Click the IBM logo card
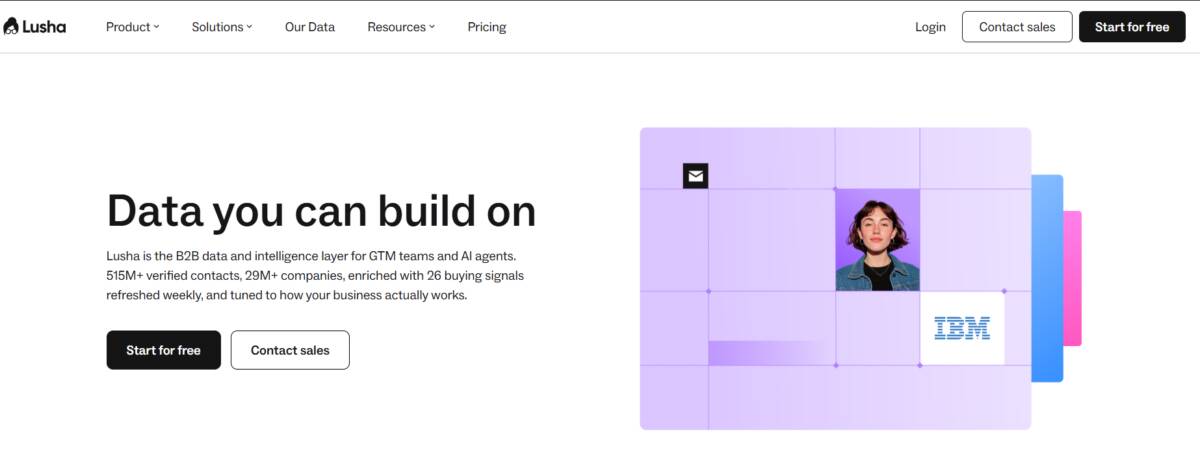 [962, 328]
